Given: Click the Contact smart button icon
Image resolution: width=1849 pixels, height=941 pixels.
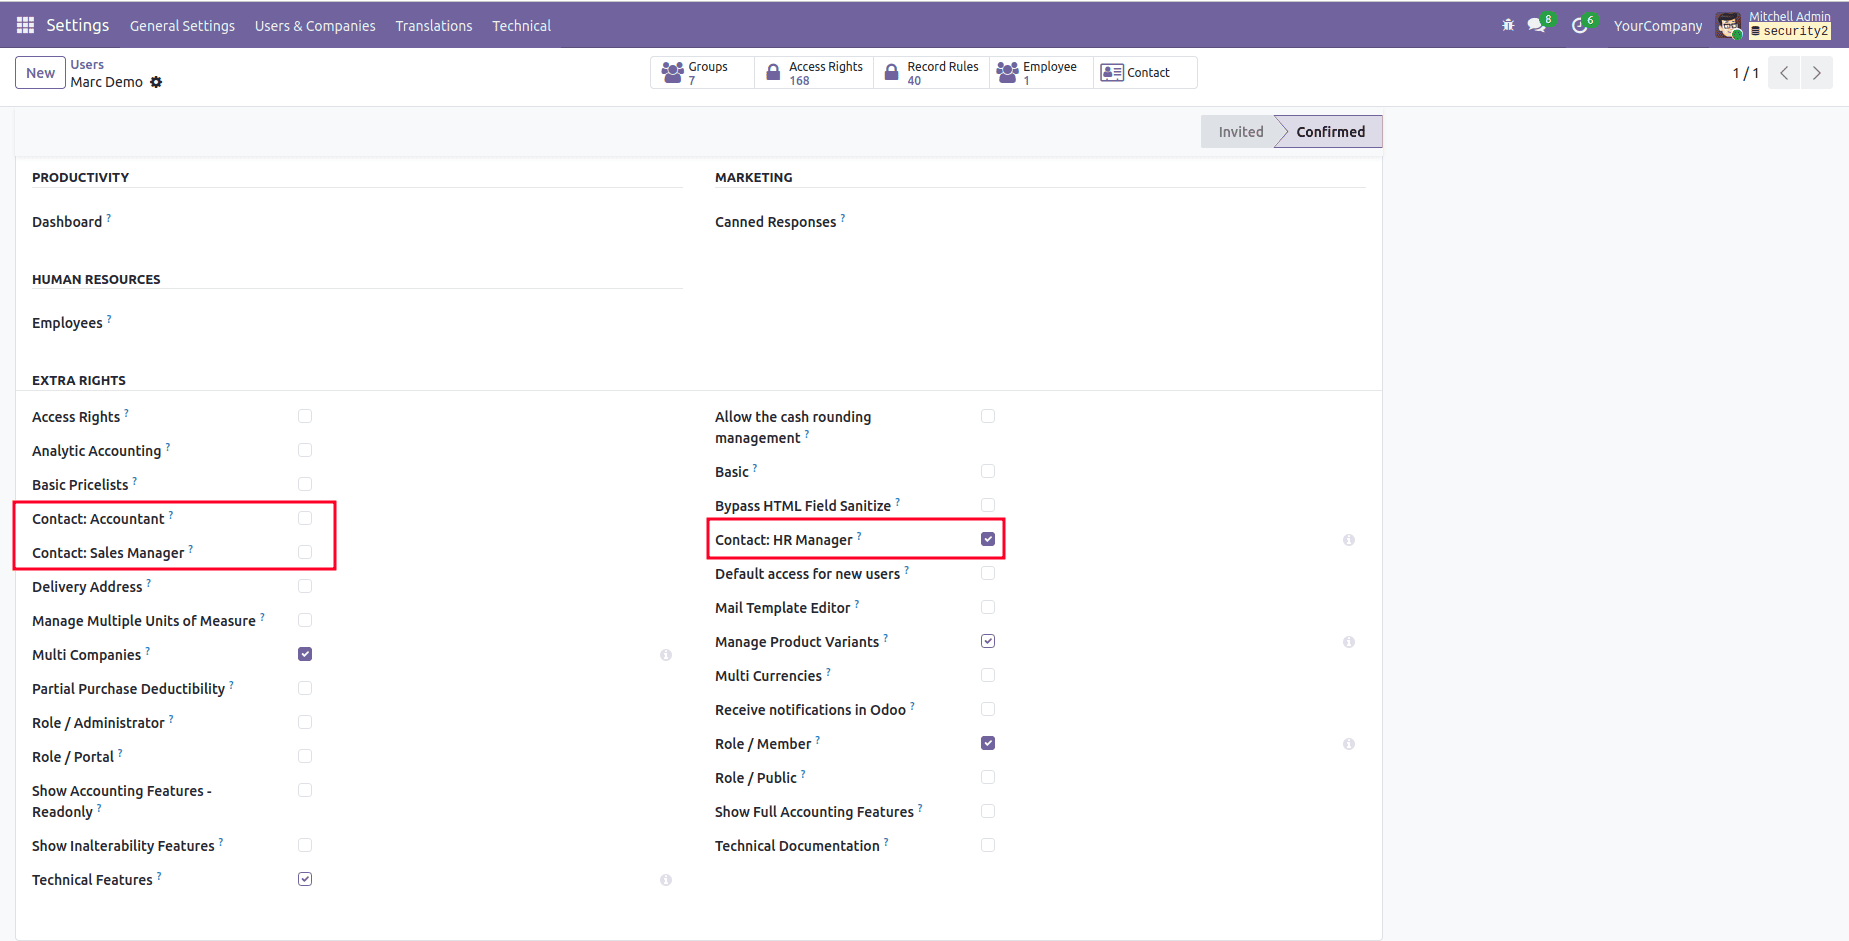Looking at the screenshot, I should 1111,71.
